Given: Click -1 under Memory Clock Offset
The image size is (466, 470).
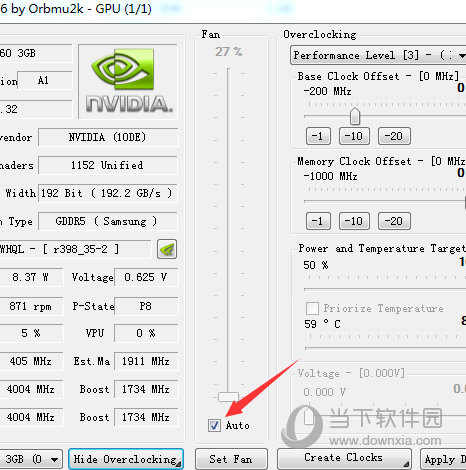Looking at the screenshot, I should (318, 221).
